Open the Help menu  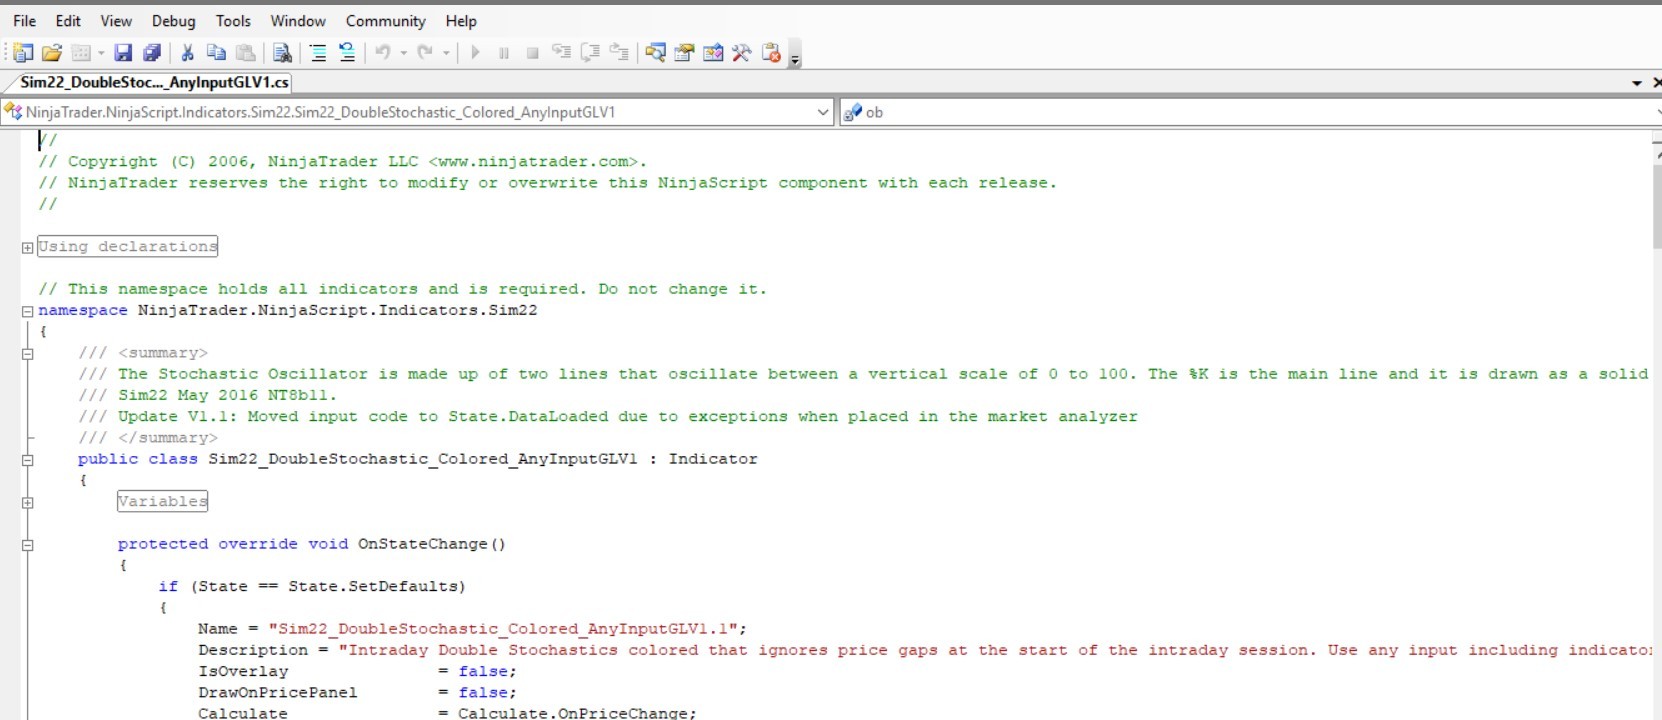click(x=461, y=21)
